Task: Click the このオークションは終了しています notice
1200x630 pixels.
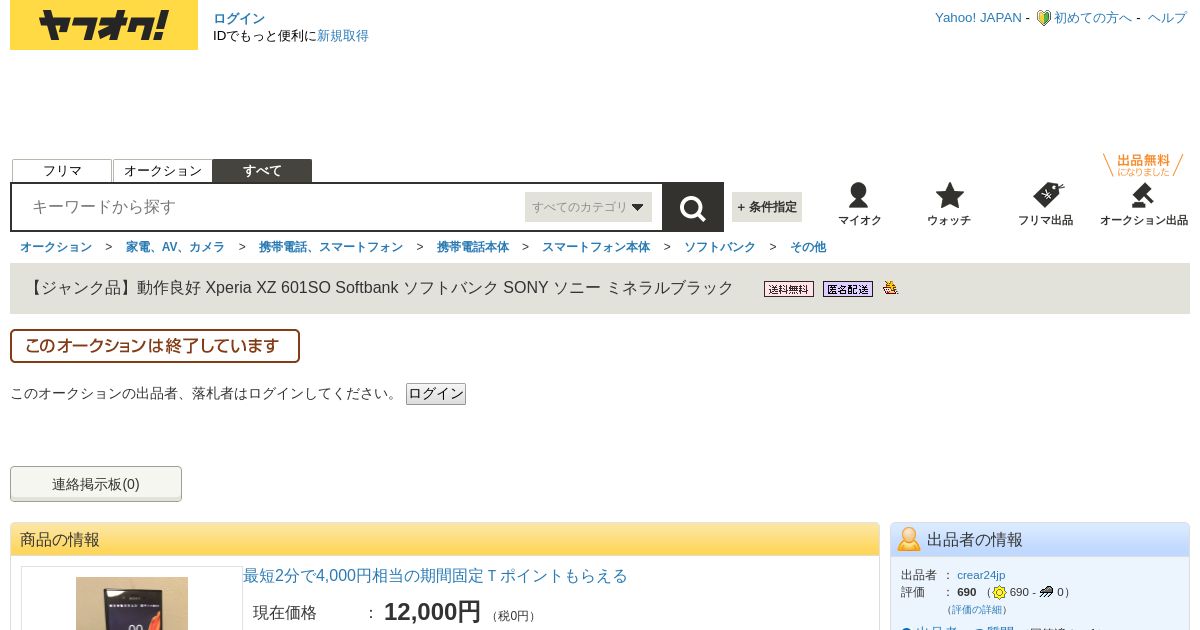Action: coord(155,346)
